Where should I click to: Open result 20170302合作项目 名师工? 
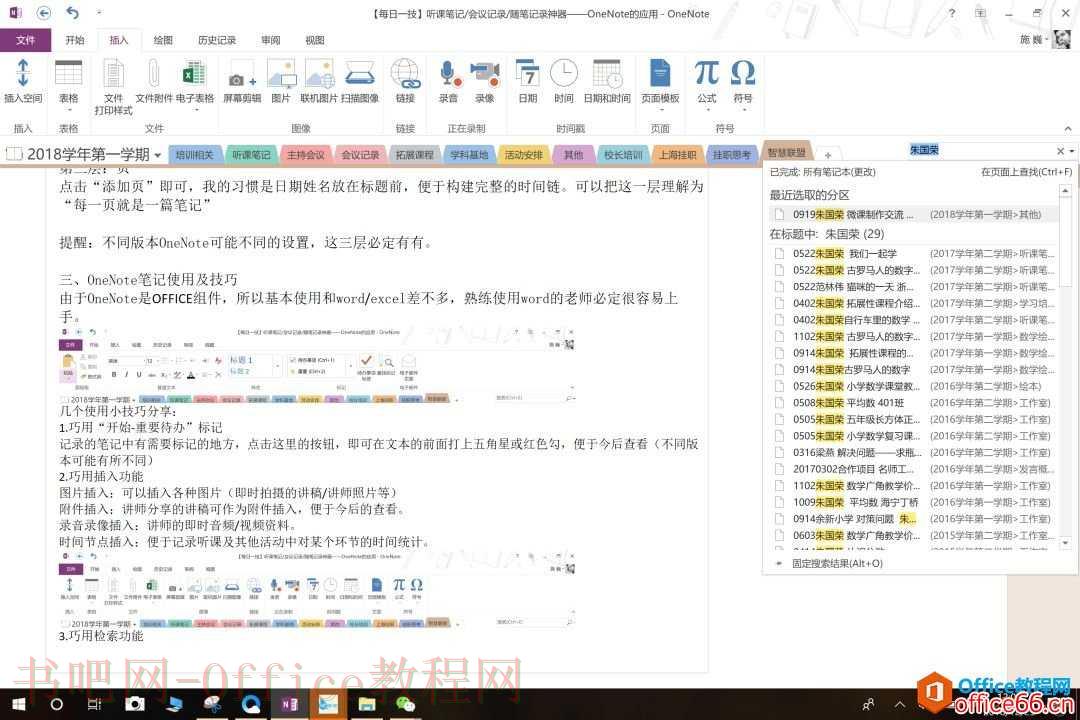[x=911, y=469]
